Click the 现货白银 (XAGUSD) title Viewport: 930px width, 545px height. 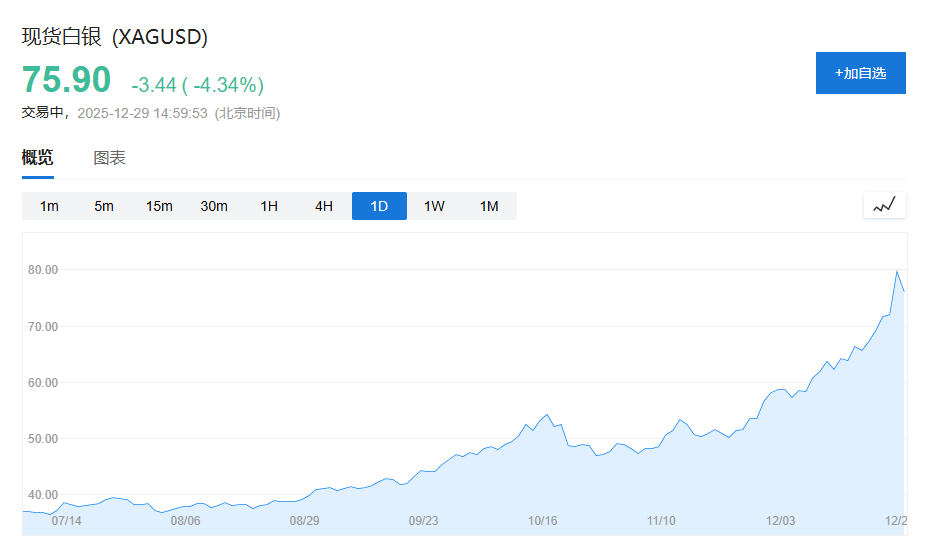click(115, 37)
